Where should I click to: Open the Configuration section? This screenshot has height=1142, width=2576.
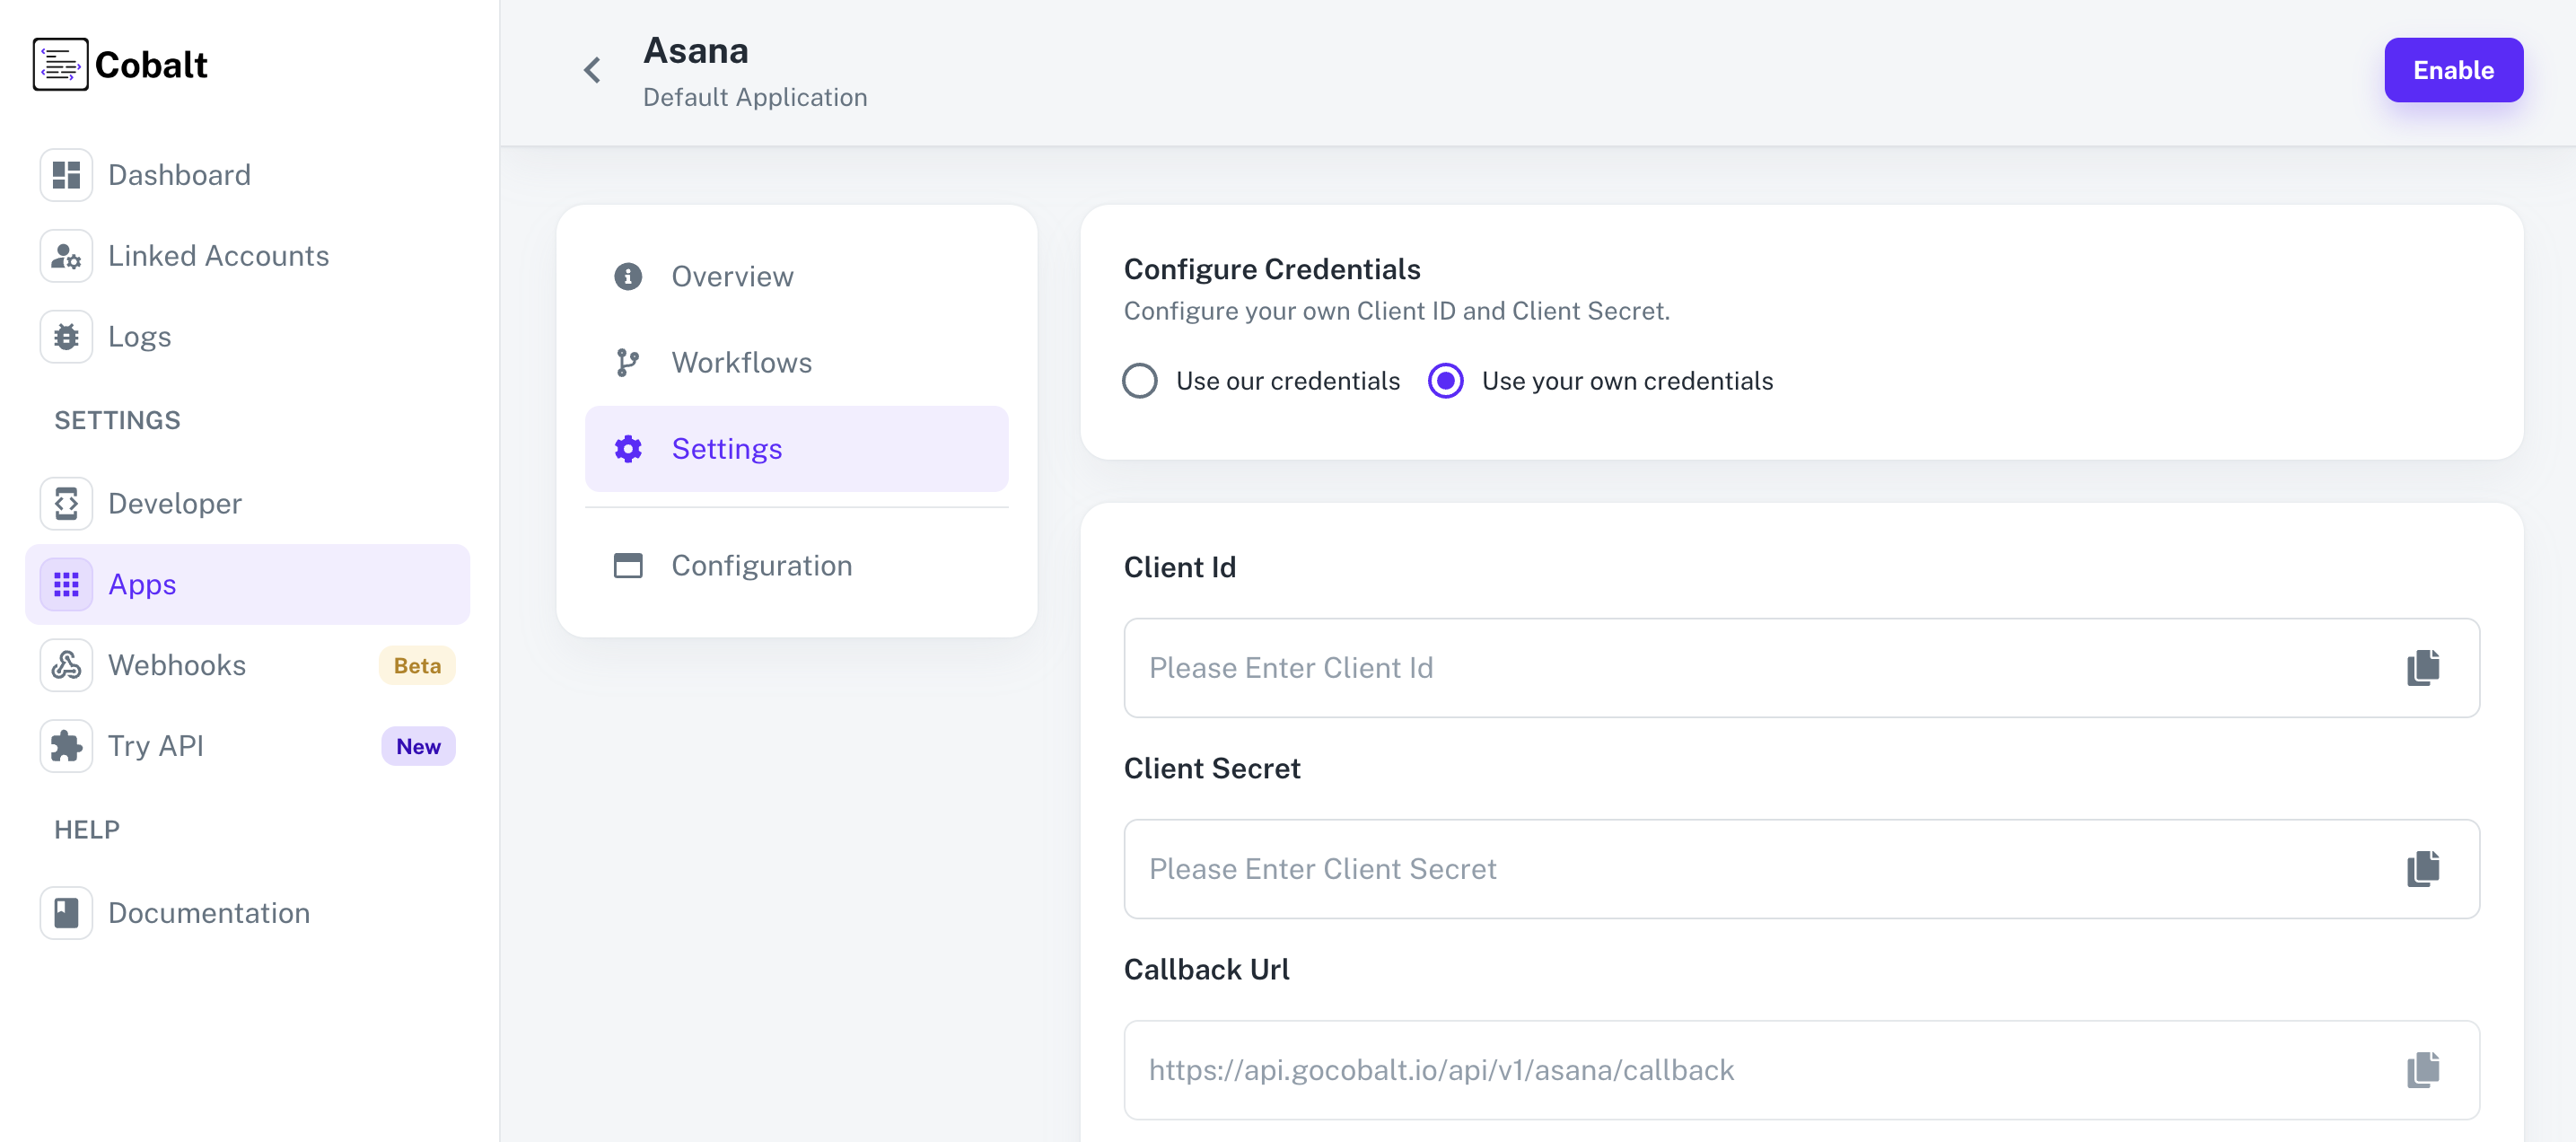tap(762, 565)
